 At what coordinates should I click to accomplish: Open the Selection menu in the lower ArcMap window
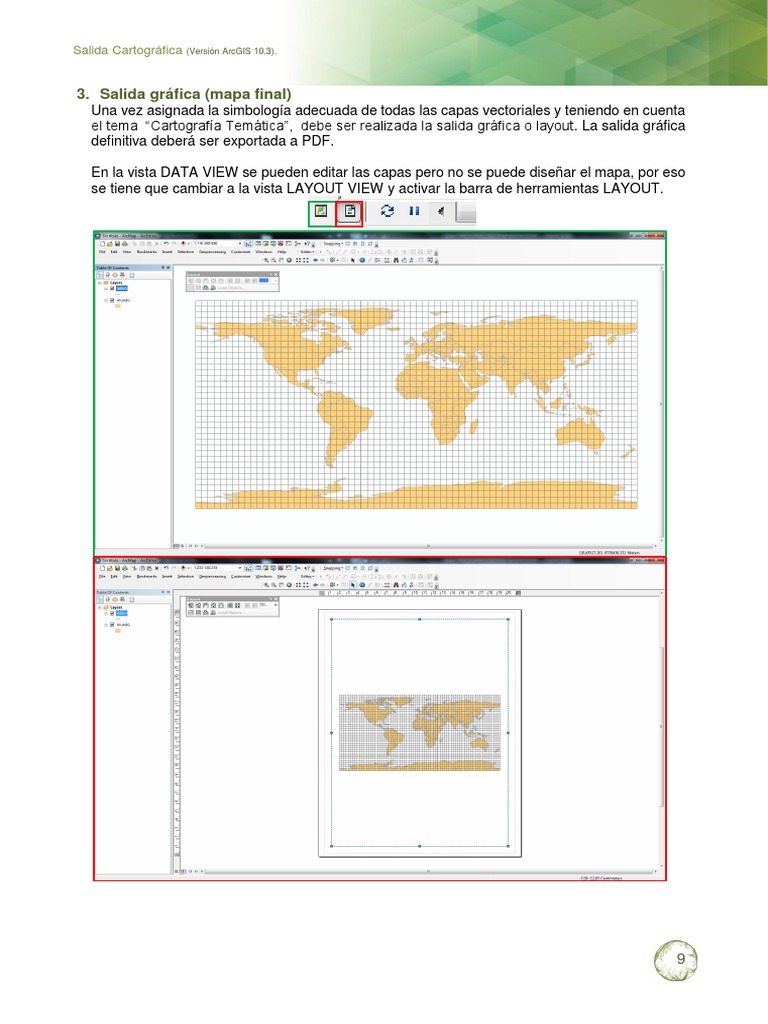point(185,577)
